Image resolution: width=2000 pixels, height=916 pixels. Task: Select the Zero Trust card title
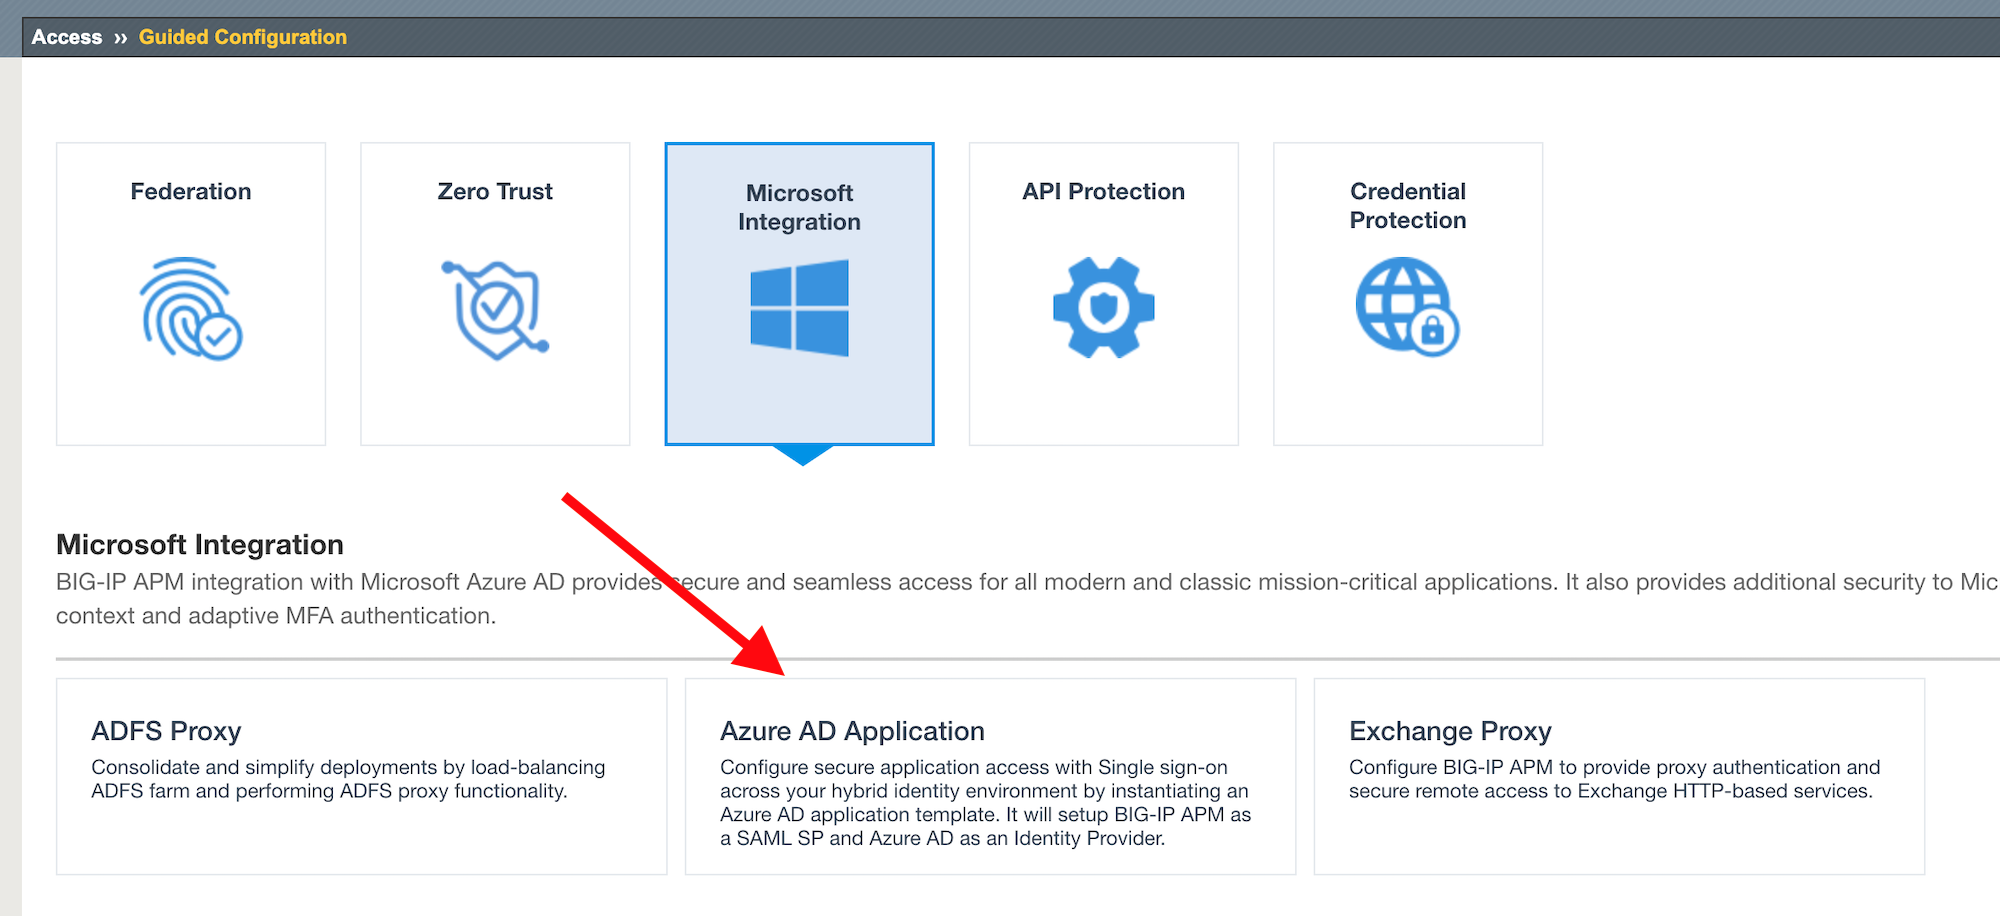coord(495,191)
